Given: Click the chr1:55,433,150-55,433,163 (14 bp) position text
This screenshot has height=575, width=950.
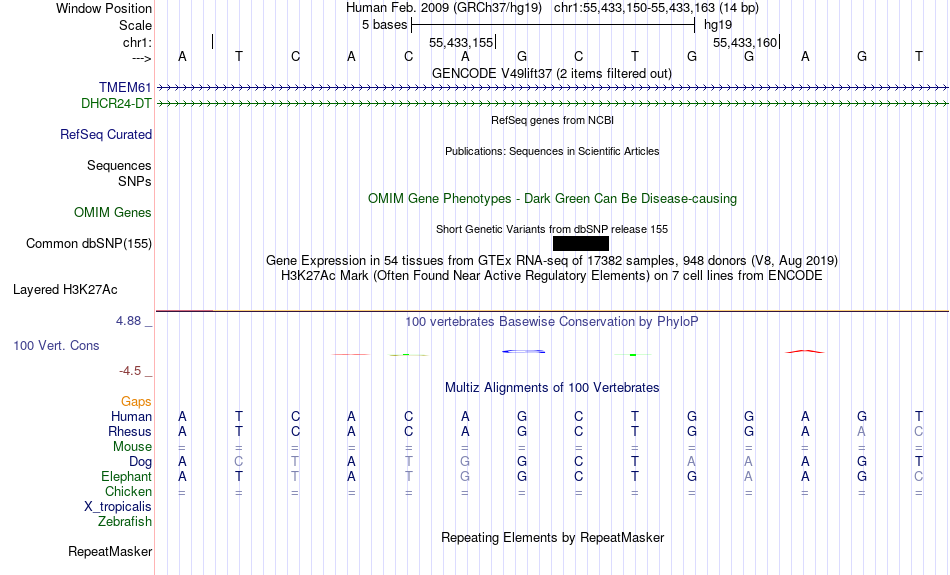Looking at the screenshot, I should [656, 8].
